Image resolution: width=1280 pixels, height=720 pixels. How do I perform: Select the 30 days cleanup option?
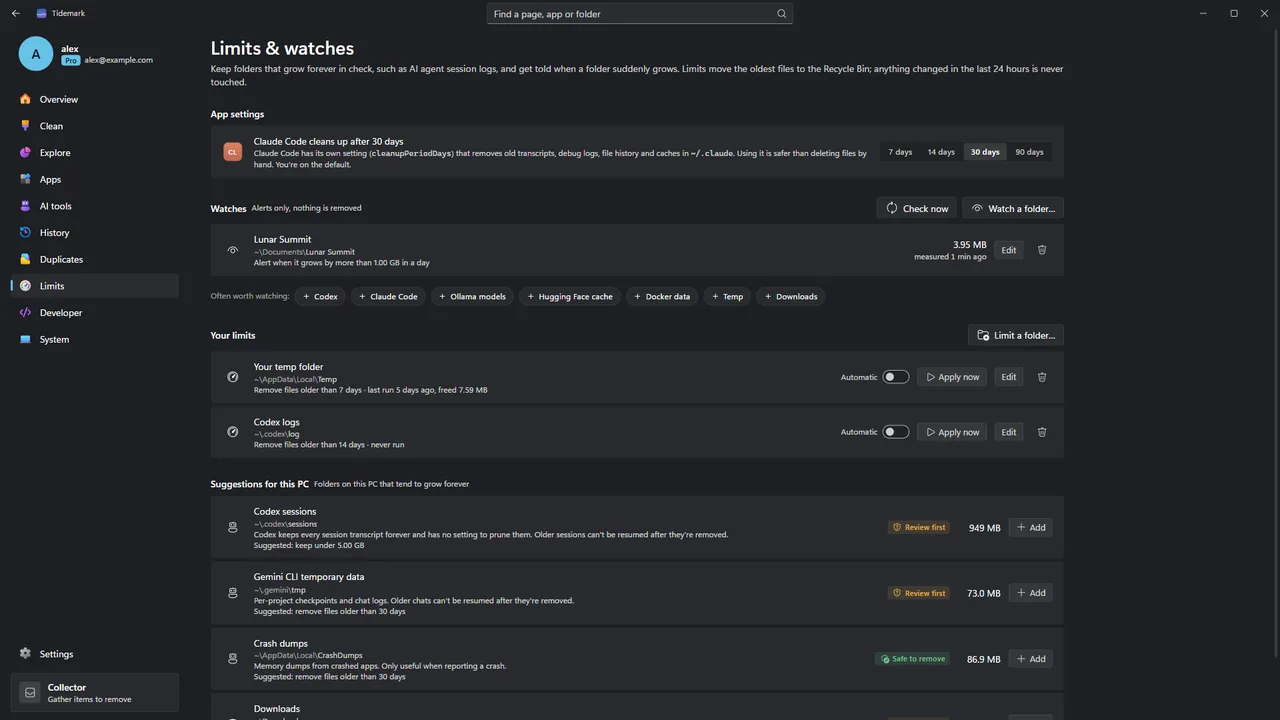(x=985, y=152)
